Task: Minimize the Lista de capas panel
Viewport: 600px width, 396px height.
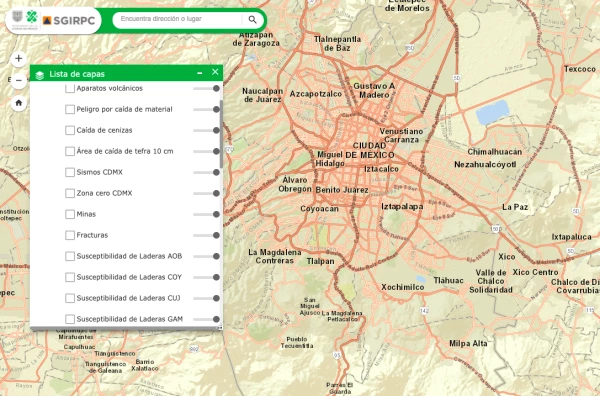Action: coord(200,73)
